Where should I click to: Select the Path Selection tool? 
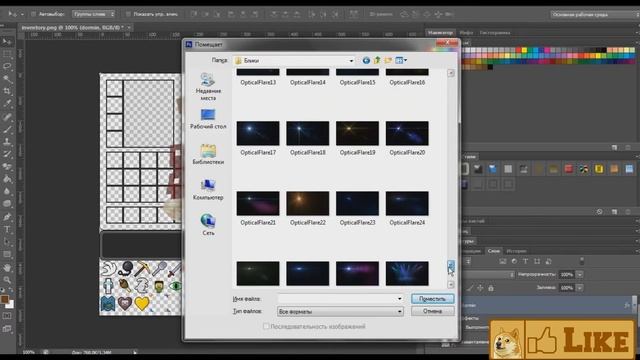tap(7, 242)
